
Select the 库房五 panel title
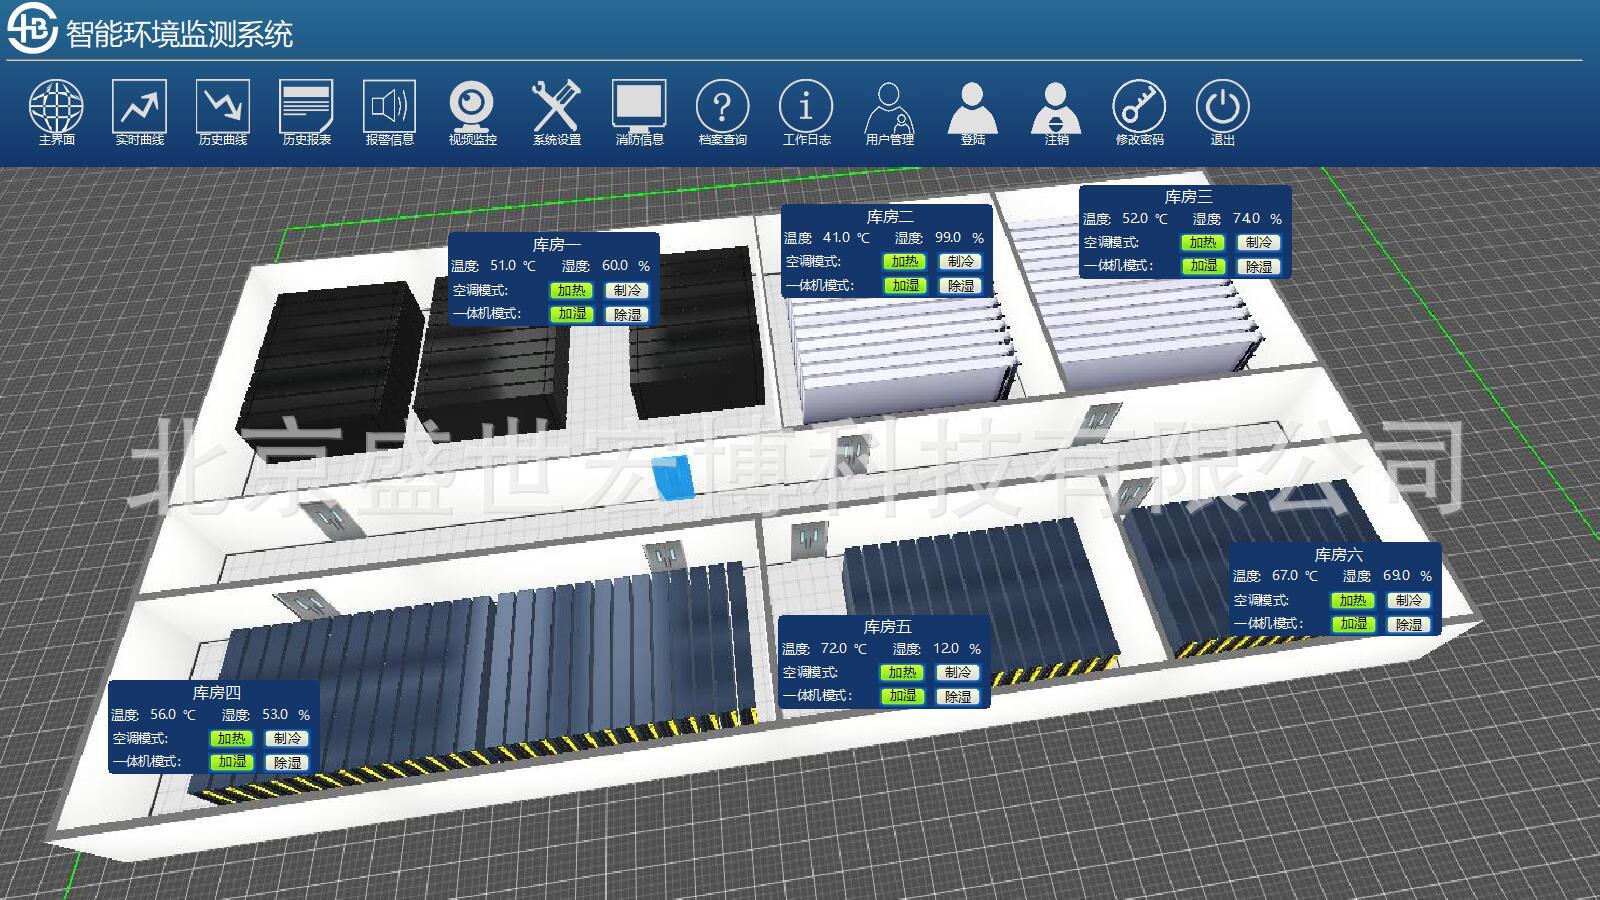pyautogui.click(x=887, y=626)
